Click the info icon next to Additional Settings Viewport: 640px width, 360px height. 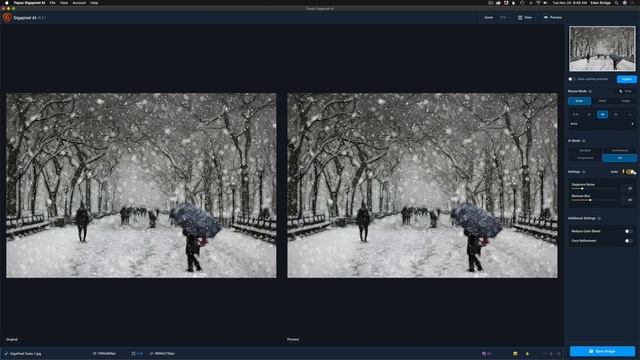pyautogui.click(x=599, y=218)
